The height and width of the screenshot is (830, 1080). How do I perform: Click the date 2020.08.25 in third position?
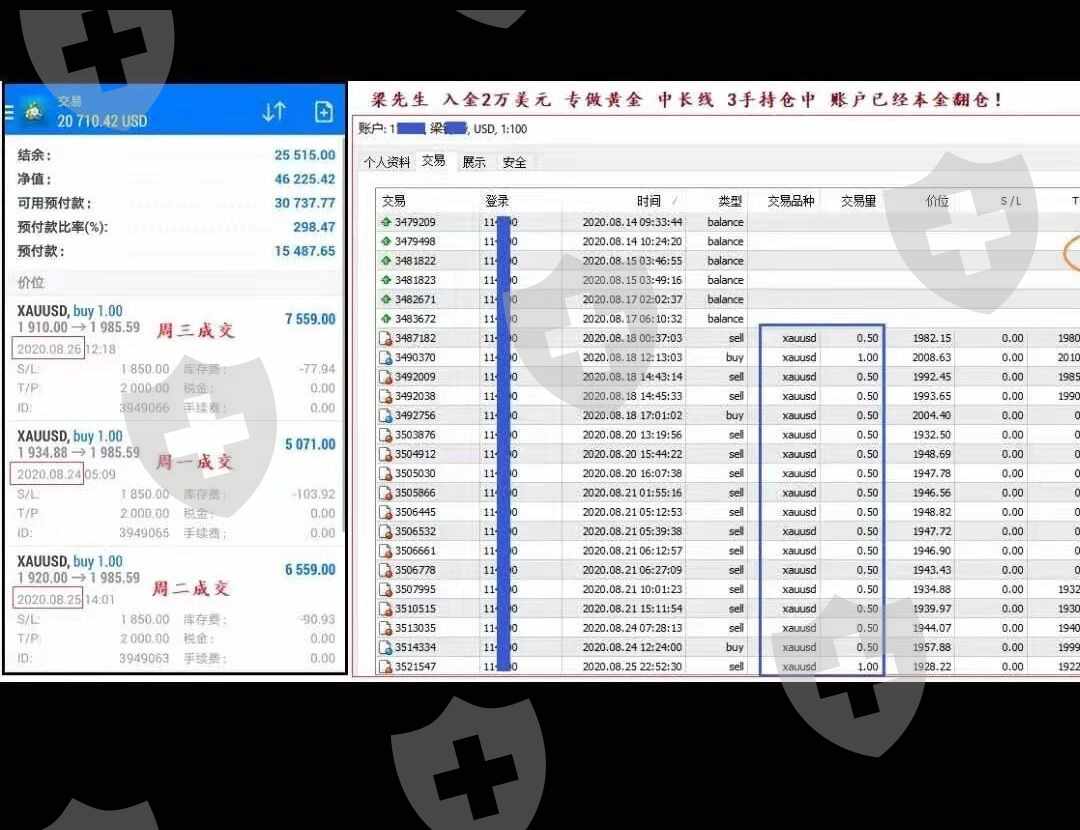[48, 599]
